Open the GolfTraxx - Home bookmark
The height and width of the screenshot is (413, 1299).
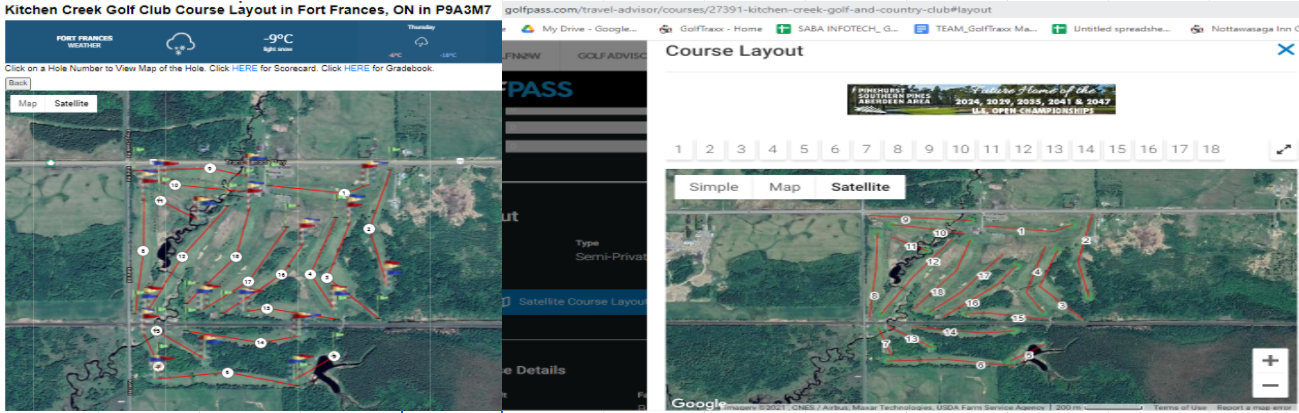(710, 29)
